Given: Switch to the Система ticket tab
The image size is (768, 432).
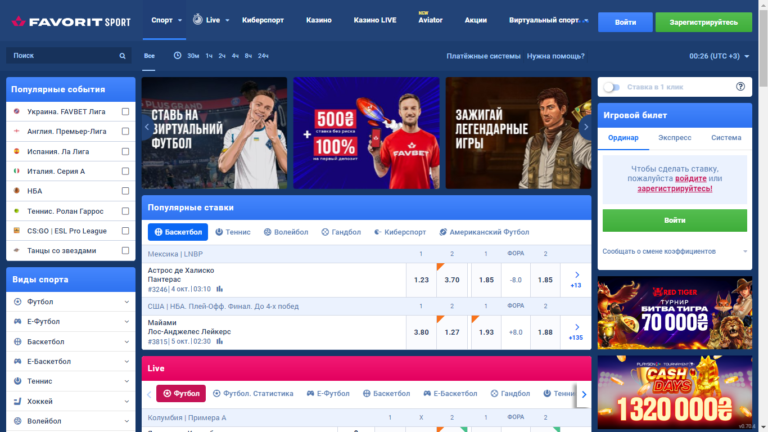Looking at the screenshot, I should pos(726,138).
